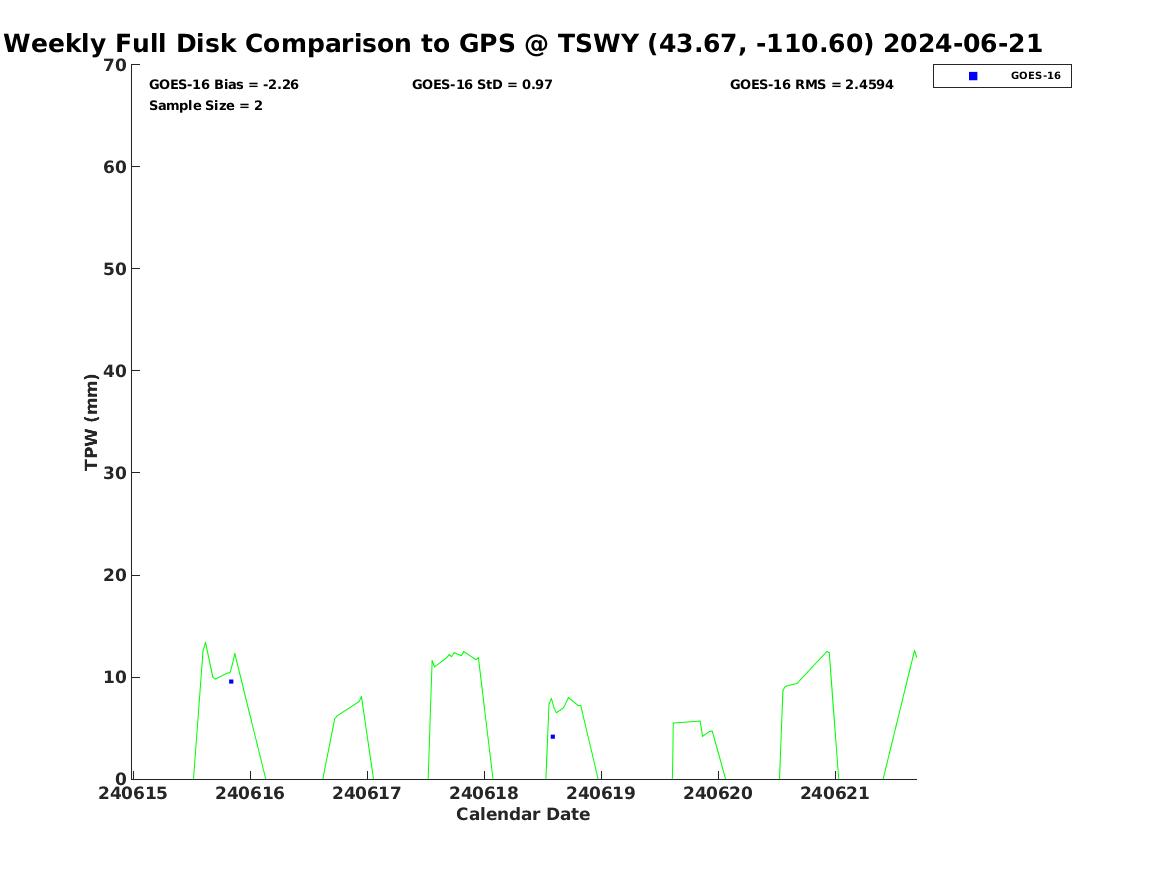This screenshot has width=1167, height=875.
Task: Click the GOES-16 StD = 0.97 text
Action: coord(482,85)
